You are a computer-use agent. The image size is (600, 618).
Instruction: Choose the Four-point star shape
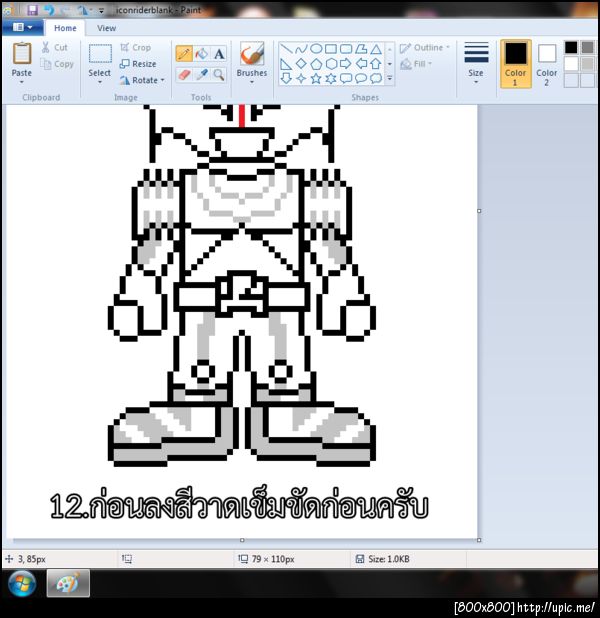(301, 78)
